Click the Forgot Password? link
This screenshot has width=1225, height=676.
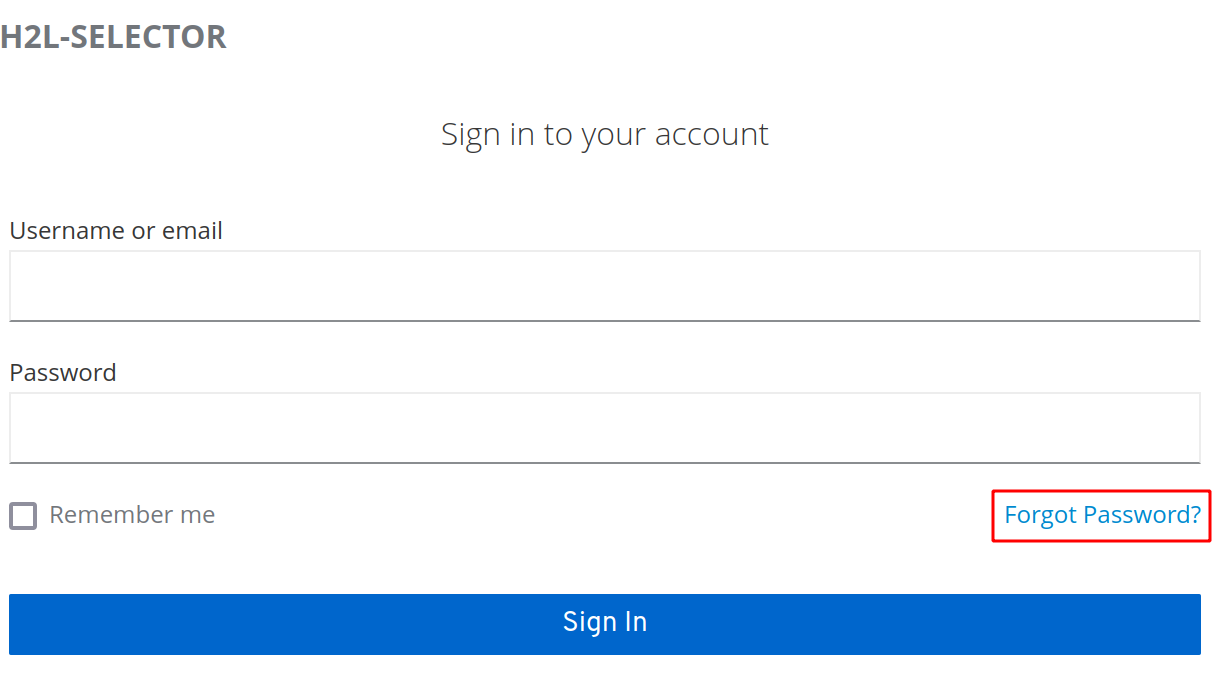[x=1102, y=515]
